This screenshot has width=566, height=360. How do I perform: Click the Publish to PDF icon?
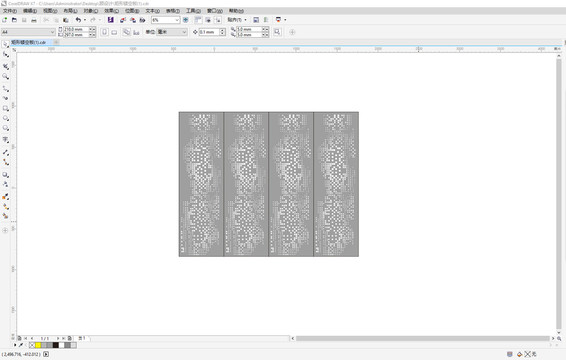click(x=143, y=20)
